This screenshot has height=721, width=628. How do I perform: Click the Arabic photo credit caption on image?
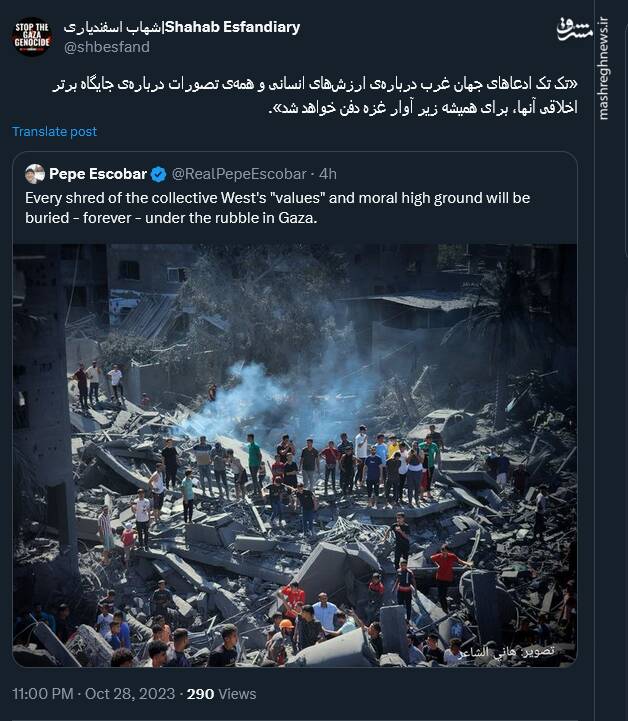506,651
